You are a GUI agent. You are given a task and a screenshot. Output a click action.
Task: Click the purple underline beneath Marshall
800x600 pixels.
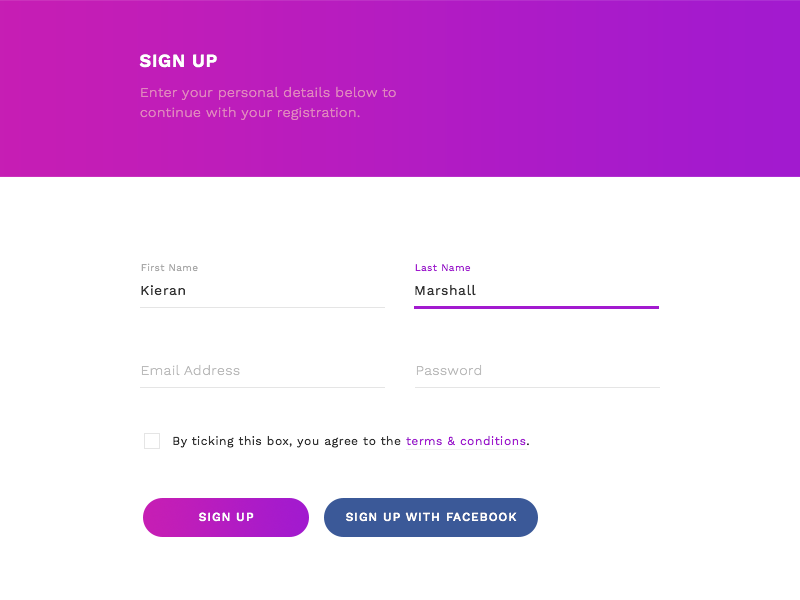point(536,307)
